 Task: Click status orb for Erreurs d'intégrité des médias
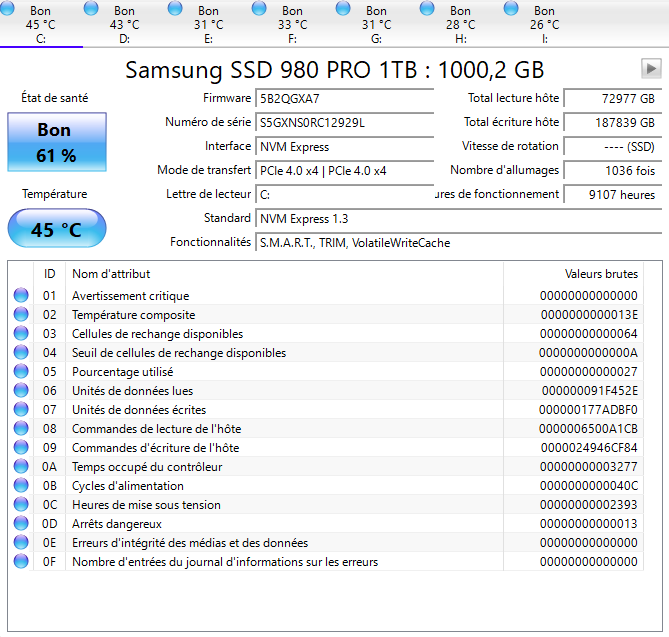pos(21,542)
